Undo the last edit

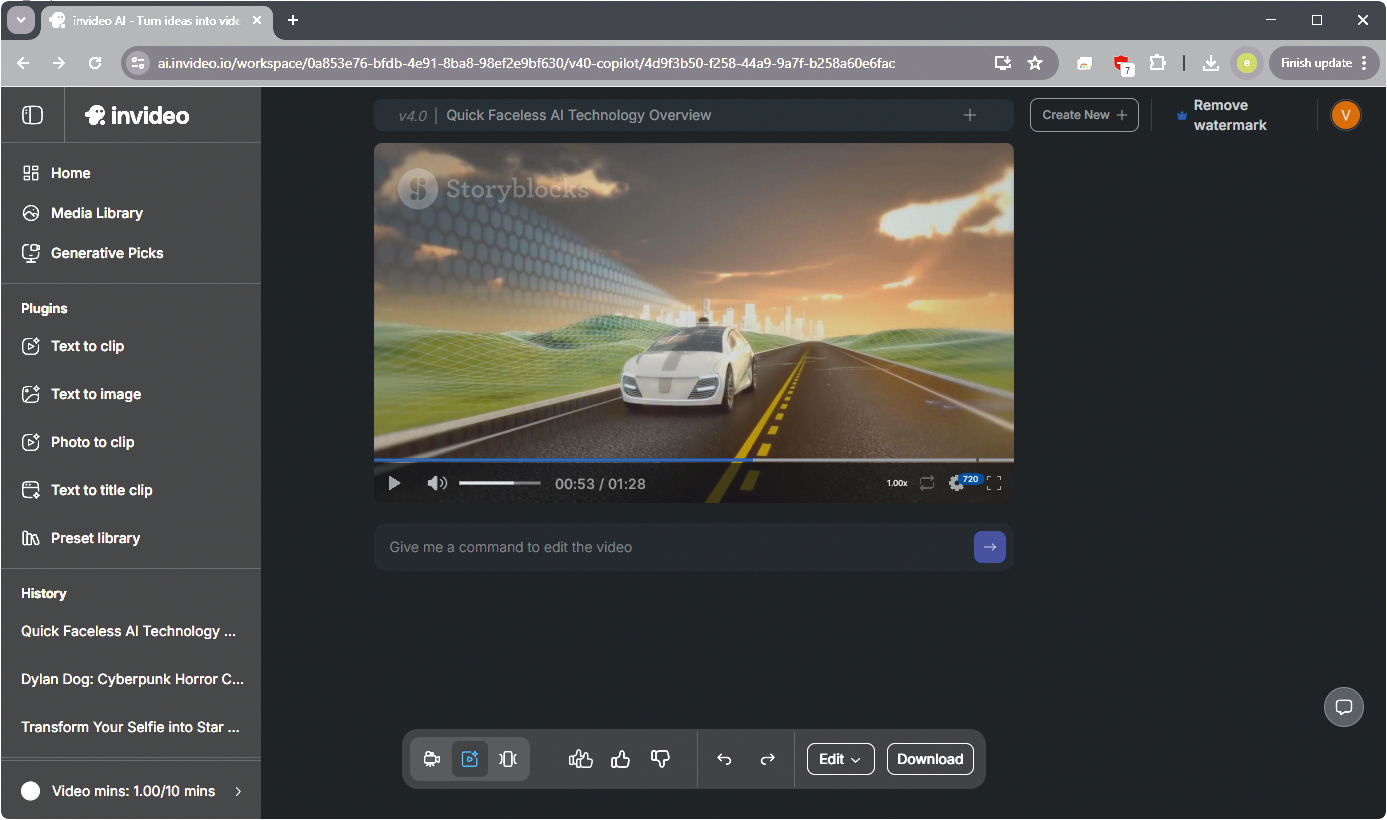coord(725,759)
